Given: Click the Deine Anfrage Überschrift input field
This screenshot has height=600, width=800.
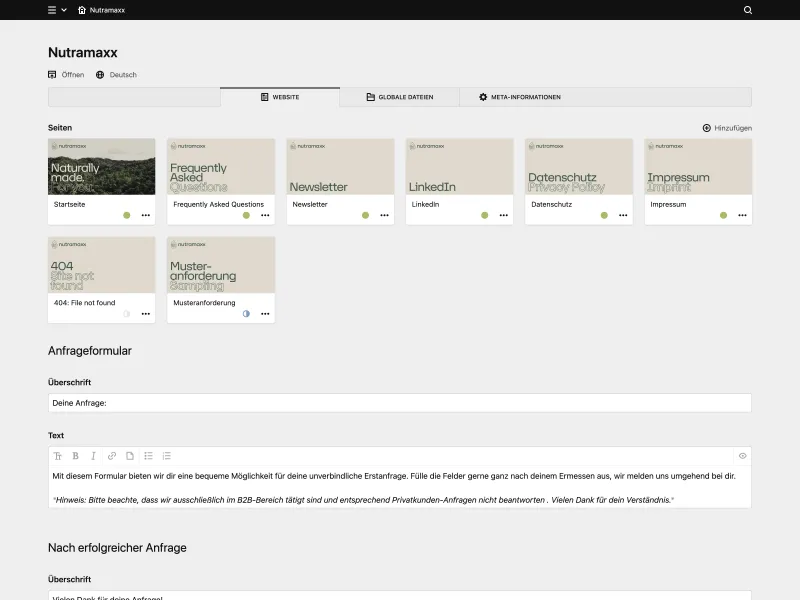Looking at the screenshot, I should pos(397,402).
